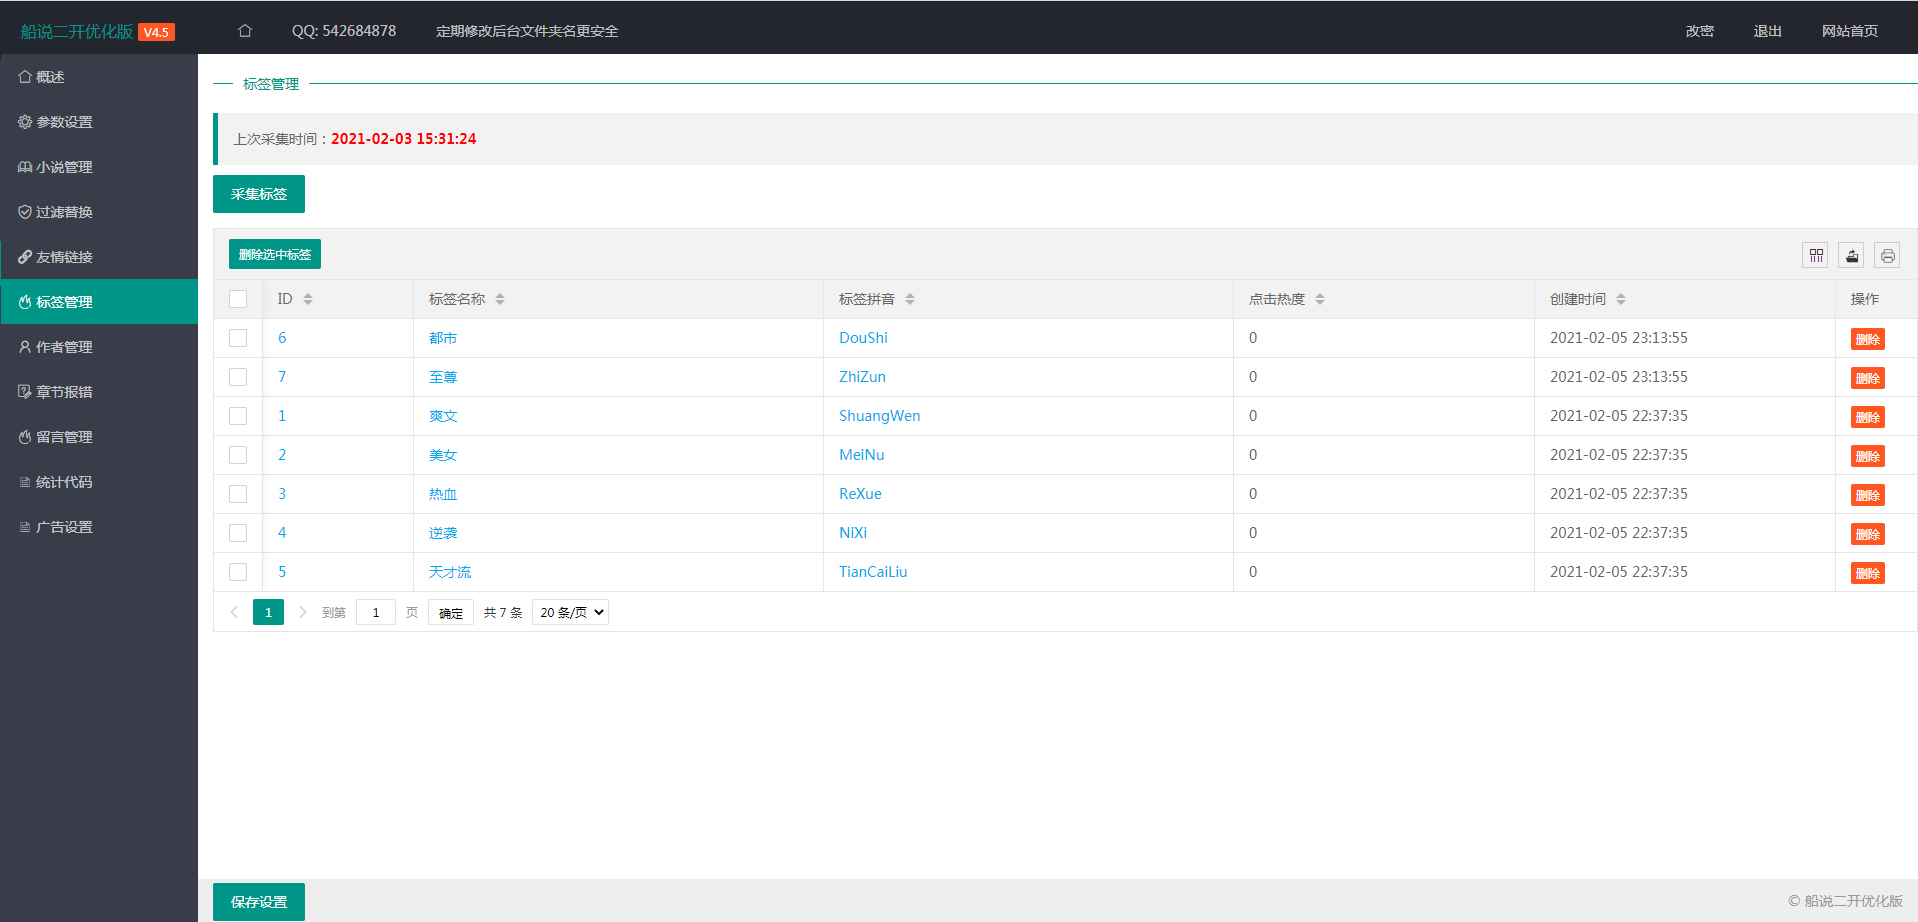The width and height of the screenshot is (1918, 922).
Task: Sort by 点击热度 column arrows
Action: coord(1320,299)
